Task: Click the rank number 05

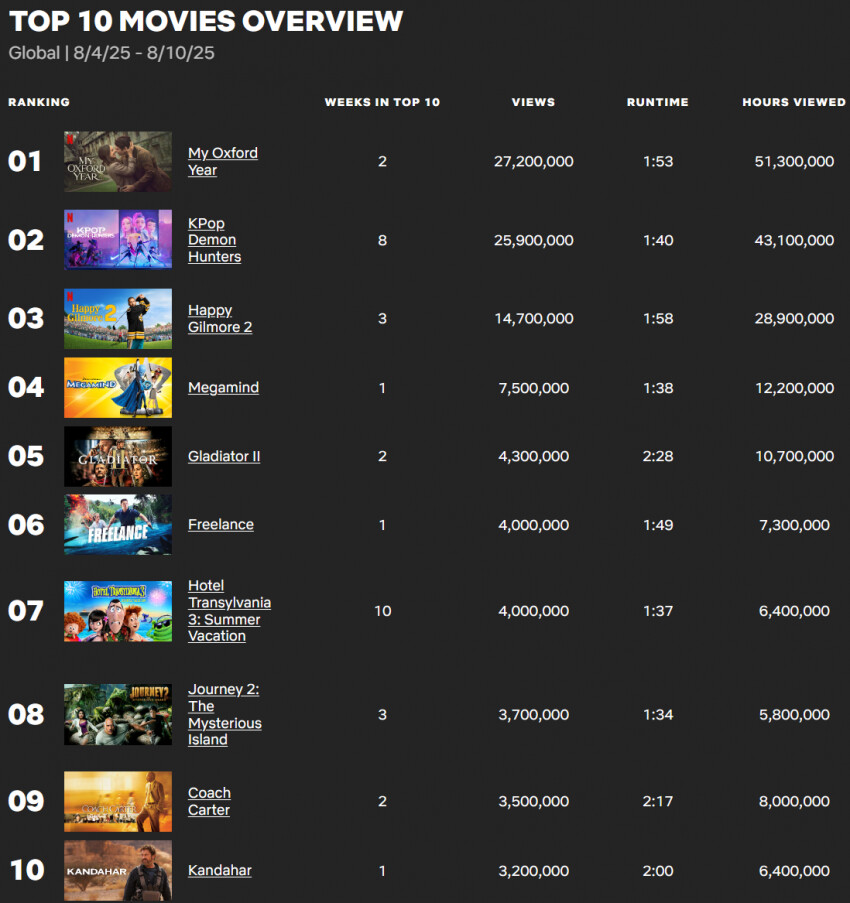Action: pyautogui.click(x=26, y=456)
